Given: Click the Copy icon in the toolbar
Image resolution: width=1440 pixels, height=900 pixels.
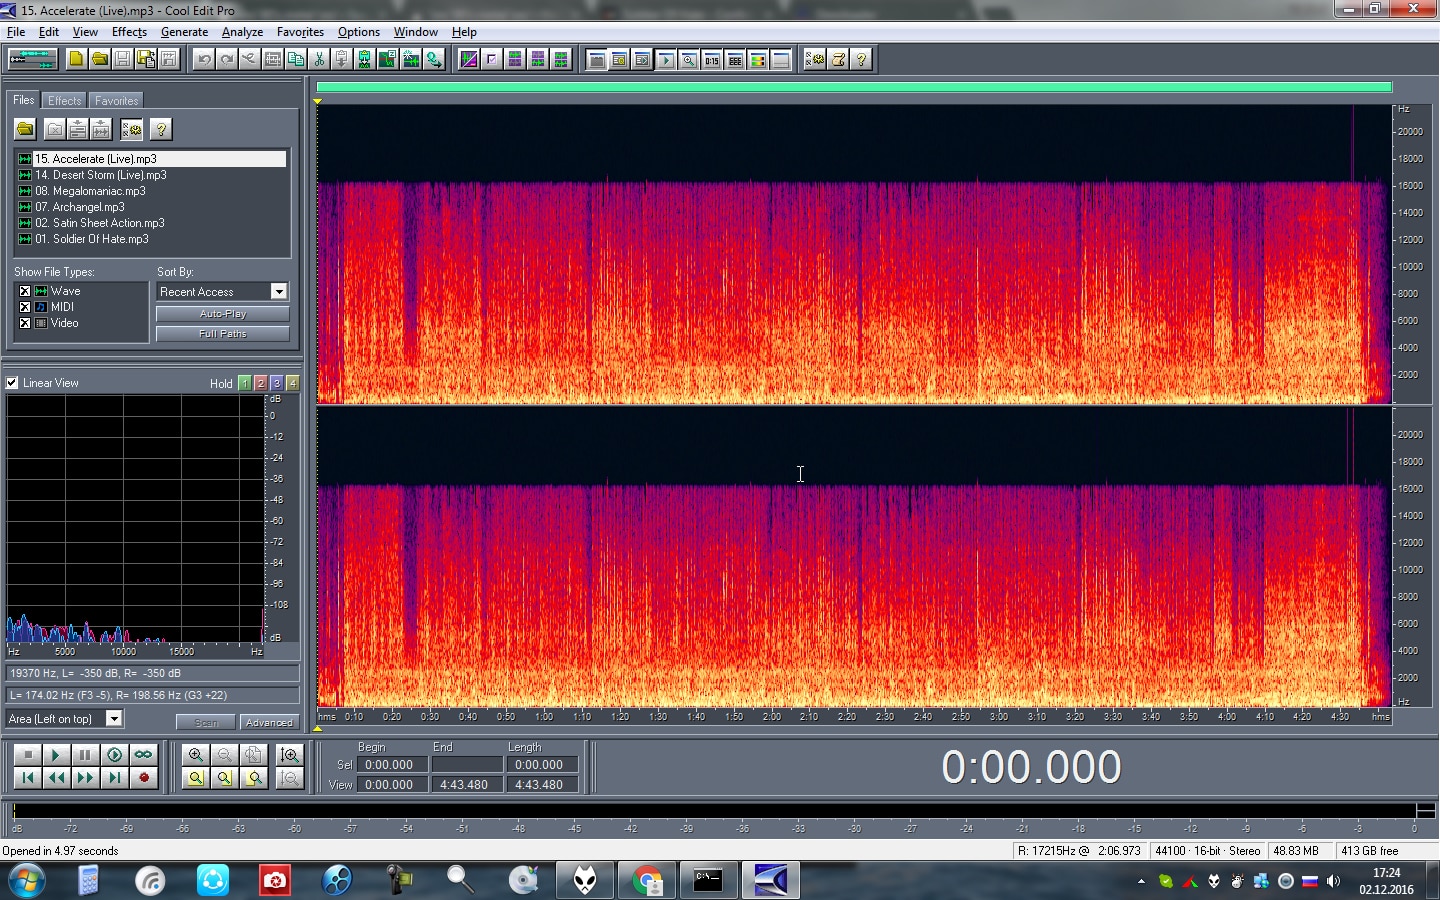Looking at the screenshot, I should pos(296,59).
